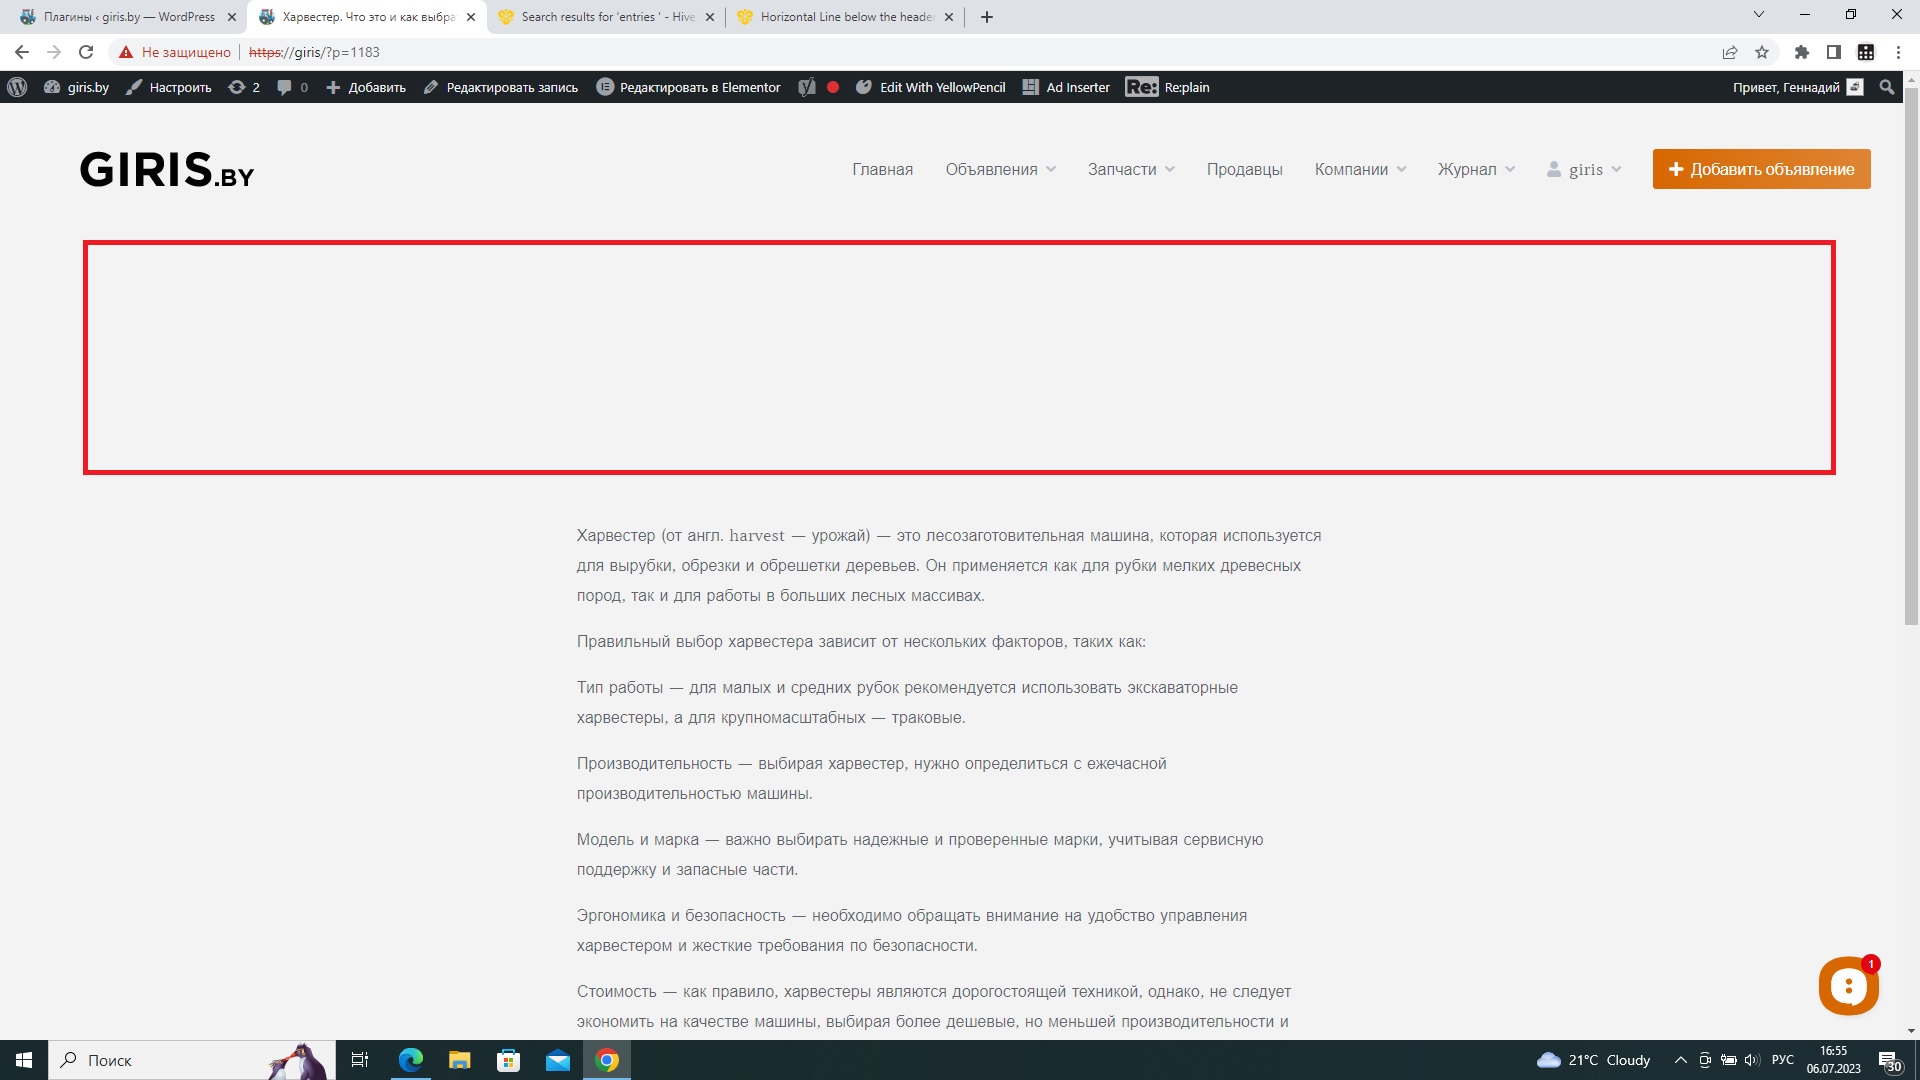Open Microsoft Edge from the taskbar

410,1060
